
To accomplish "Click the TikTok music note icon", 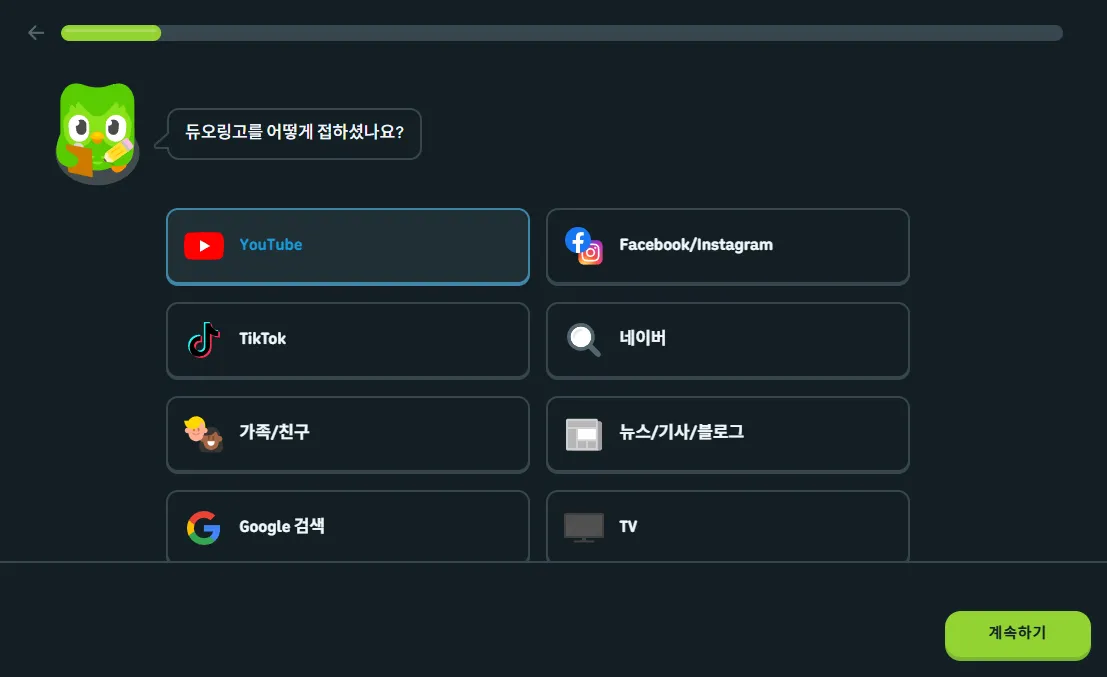I will pos(203,340).
